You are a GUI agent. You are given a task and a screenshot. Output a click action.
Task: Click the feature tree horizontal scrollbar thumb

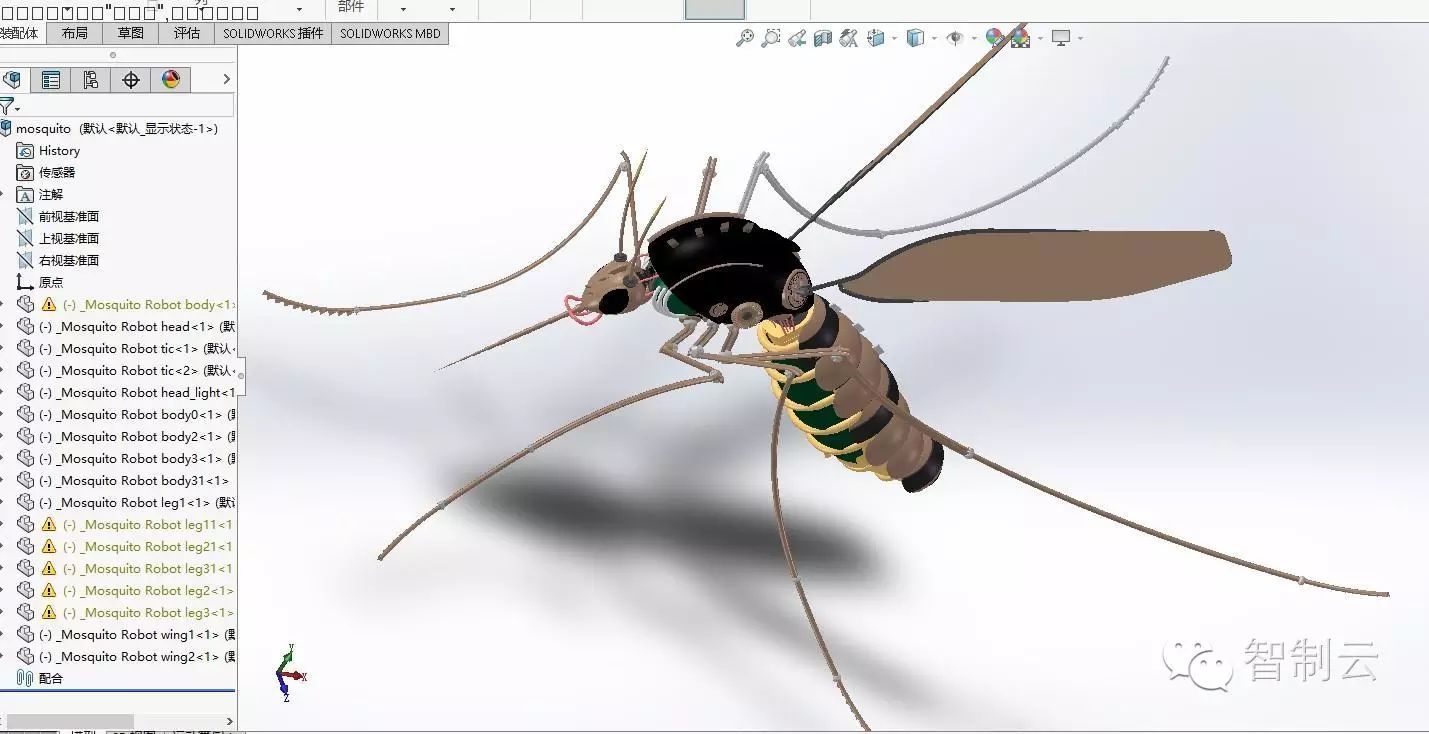click(70, 721)
